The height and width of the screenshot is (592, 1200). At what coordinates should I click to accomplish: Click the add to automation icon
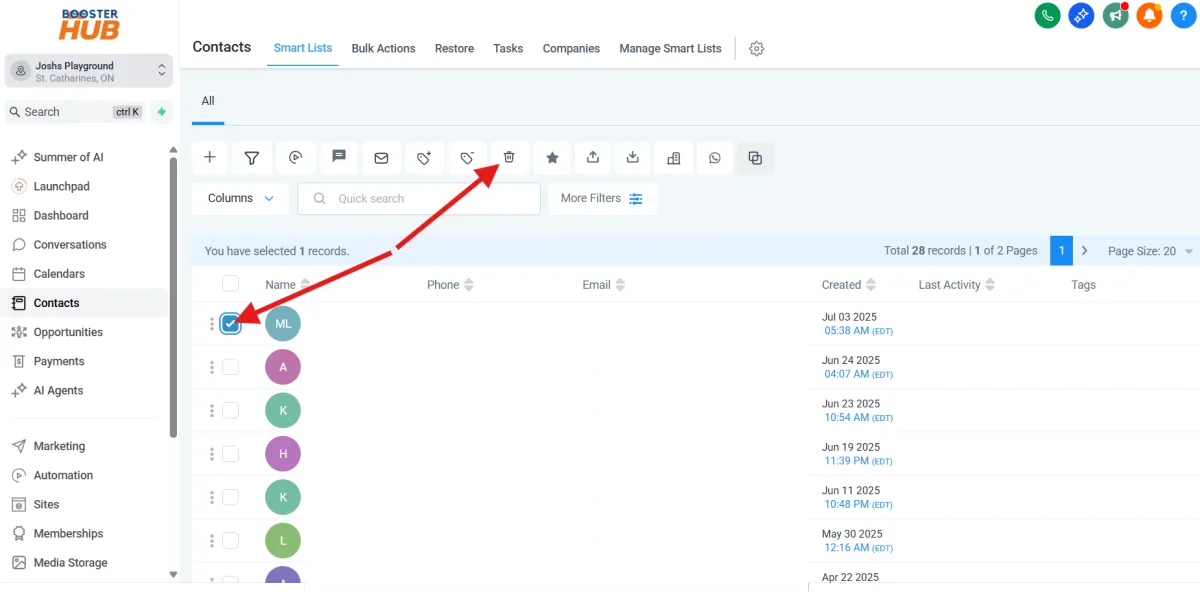(x=295, y=158)
